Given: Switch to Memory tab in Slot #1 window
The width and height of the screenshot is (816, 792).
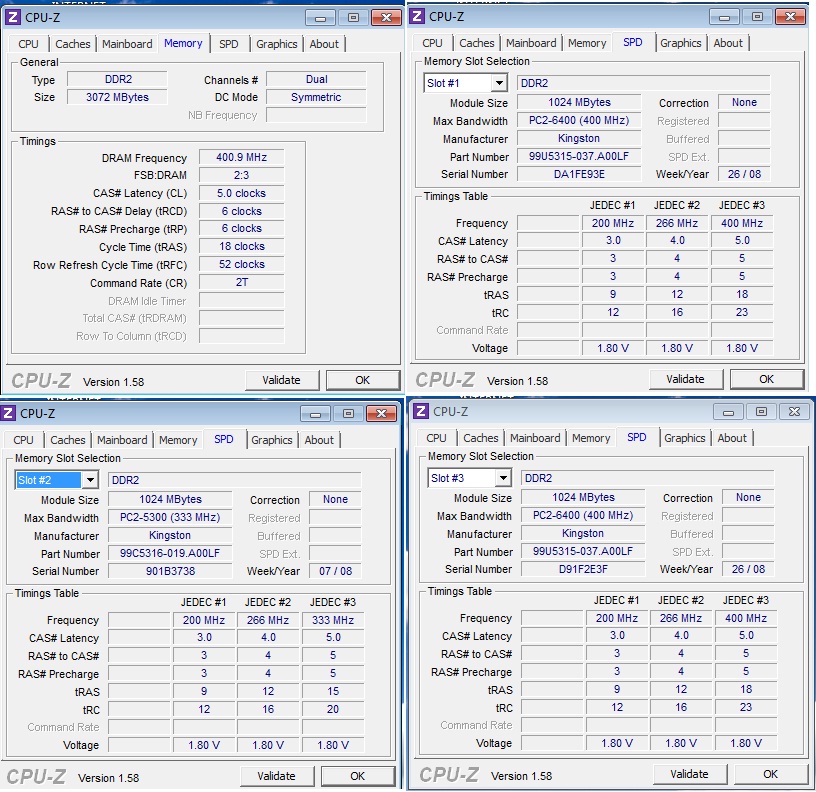Looking at the screenshot, I should 587,43.
